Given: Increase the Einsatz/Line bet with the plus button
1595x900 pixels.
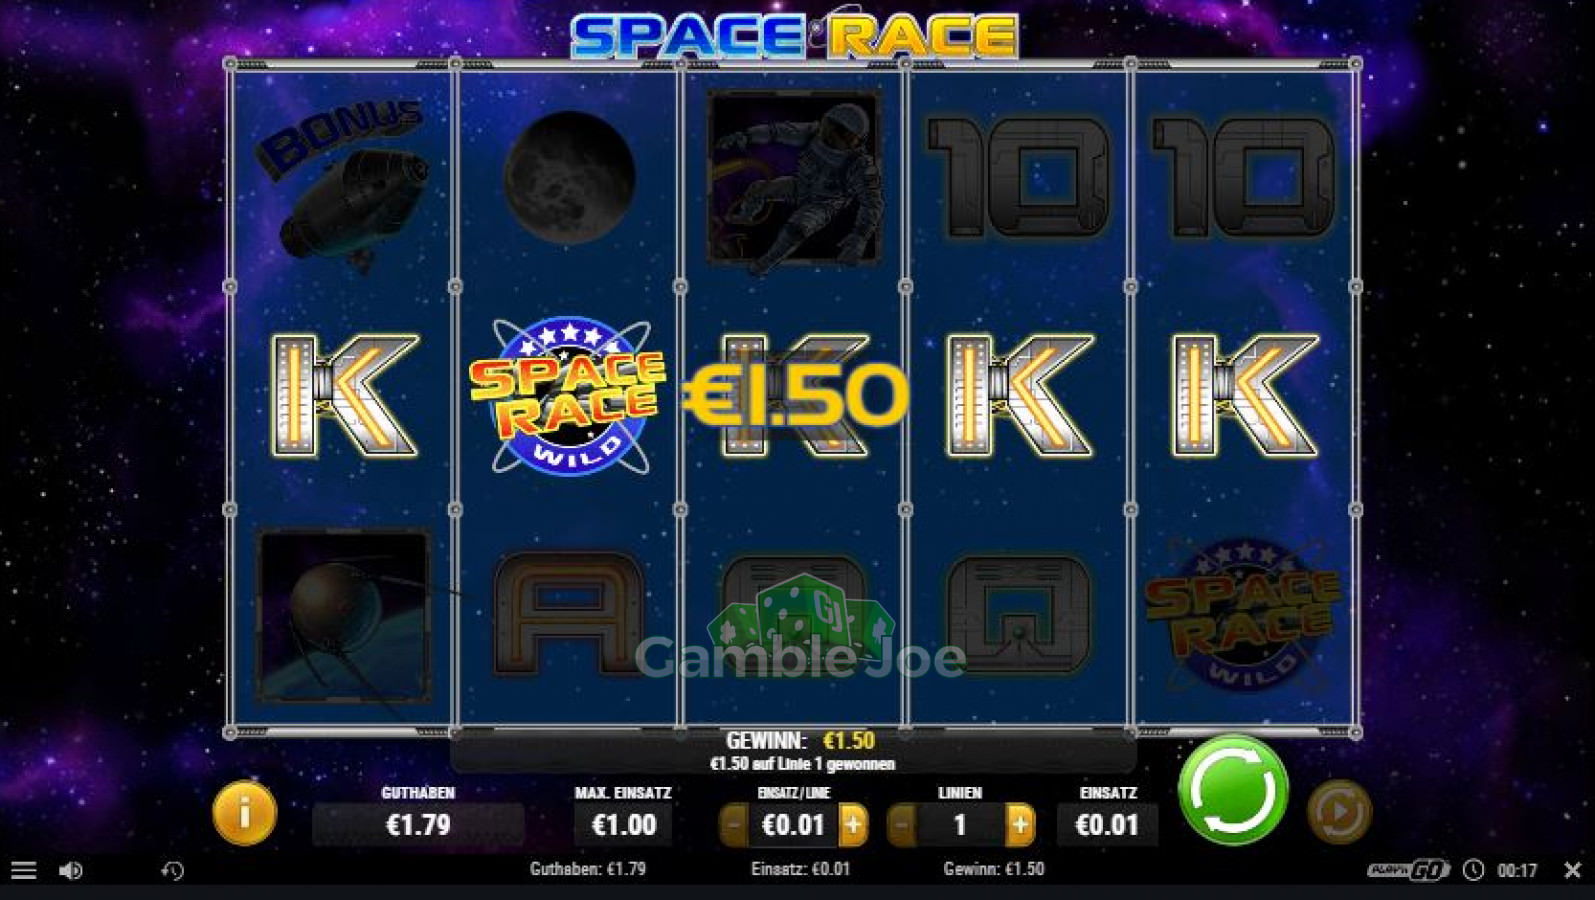Looking at the screenshot, I should pos(853,825).
